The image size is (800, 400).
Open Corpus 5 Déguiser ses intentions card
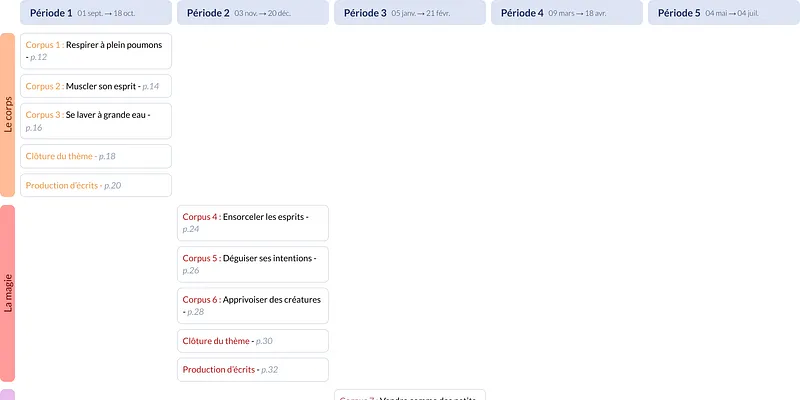click(x=253, y=264)
